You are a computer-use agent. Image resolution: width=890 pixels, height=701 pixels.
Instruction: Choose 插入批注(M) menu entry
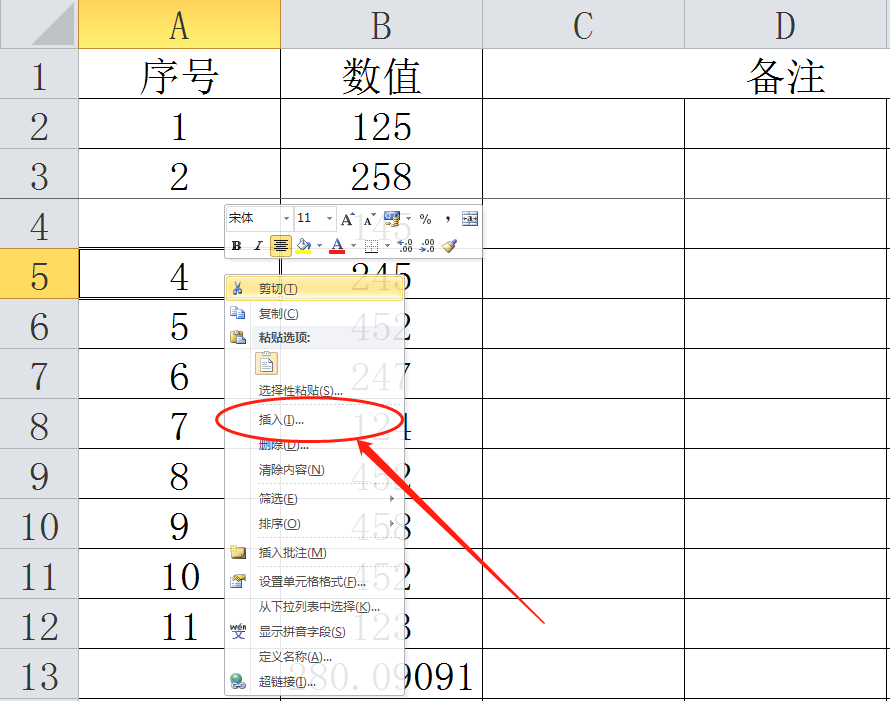point(315,553)
